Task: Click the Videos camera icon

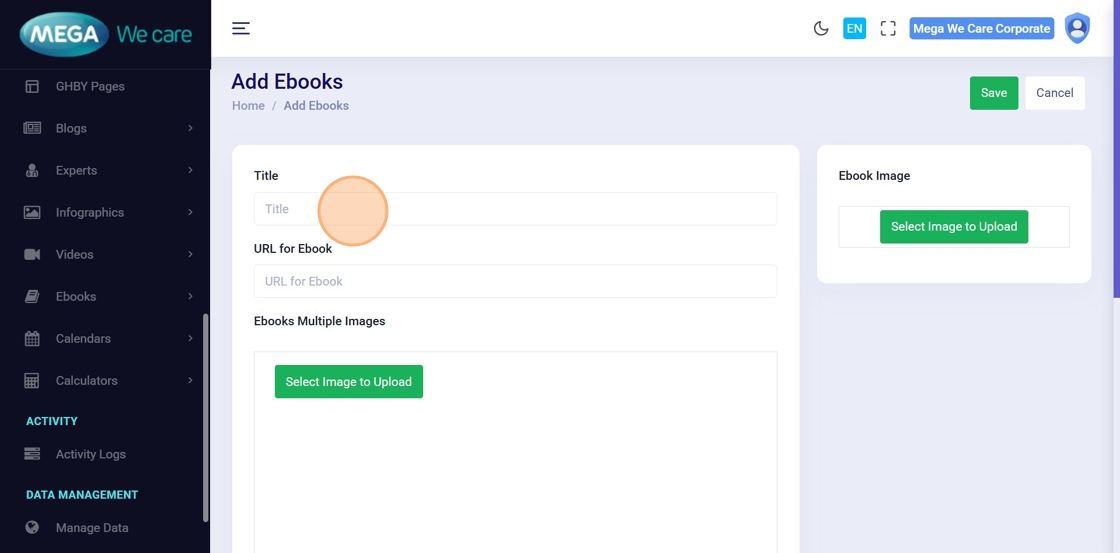Action: pos(32,254)
